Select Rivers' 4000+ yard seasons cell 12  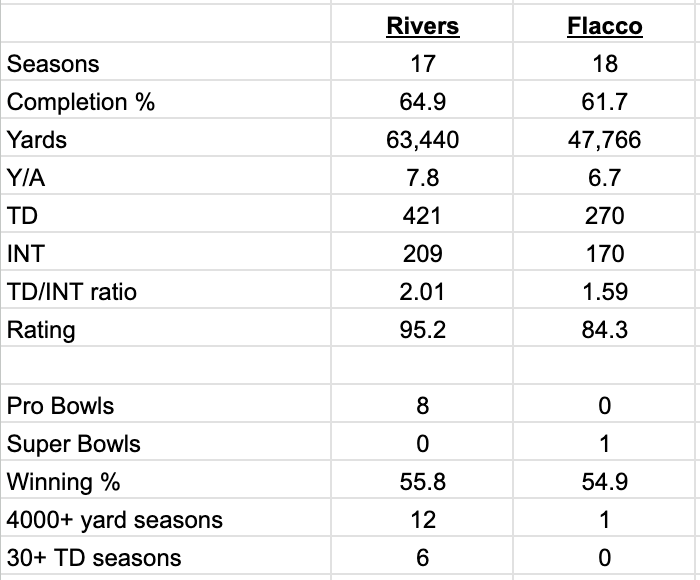[x=422, y=520]
